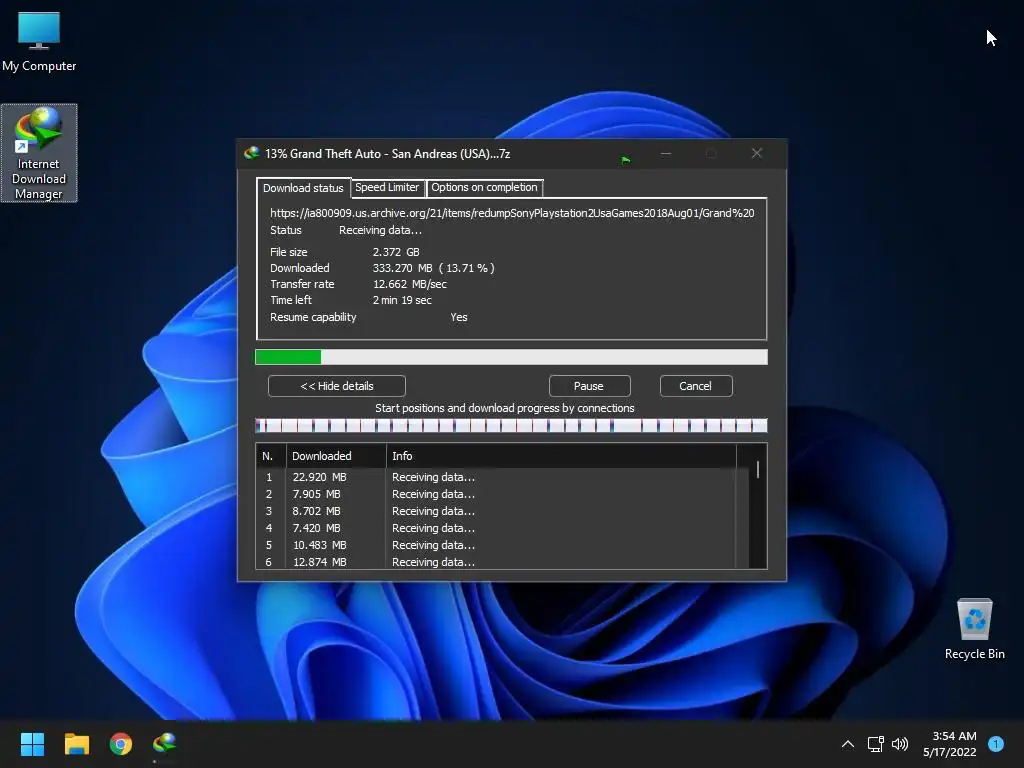1024x768 pixels.
Task: Click the Downloaded column header
Action: coord(336,456)
